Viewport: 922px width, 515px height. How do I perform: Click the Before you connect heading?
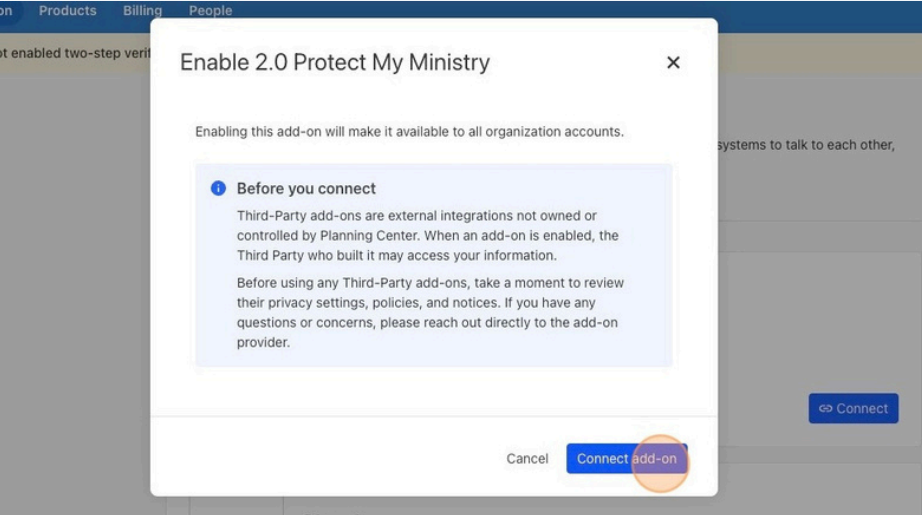point(306,189)
